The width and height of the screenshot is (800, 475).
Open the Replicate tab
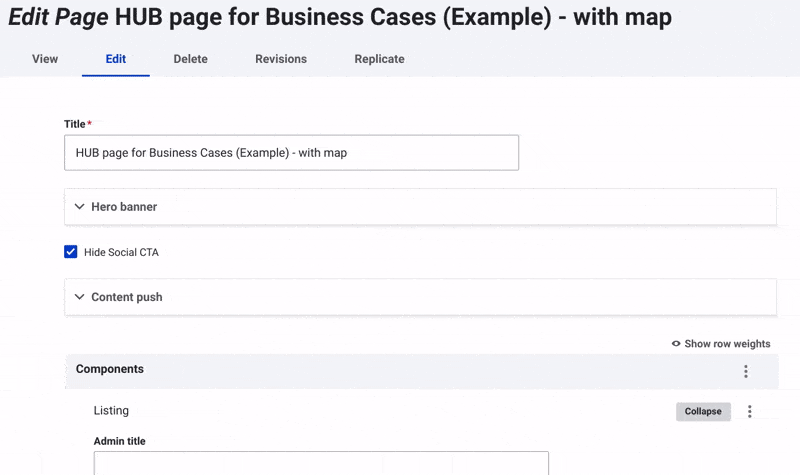pyautogui.click(x=380, y=59)
